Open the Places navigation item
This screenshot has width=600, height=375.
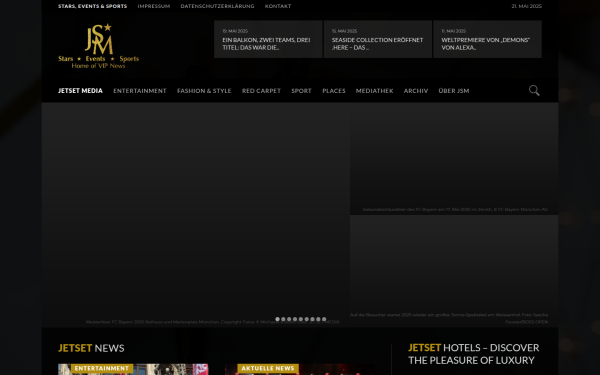point(334,91)
